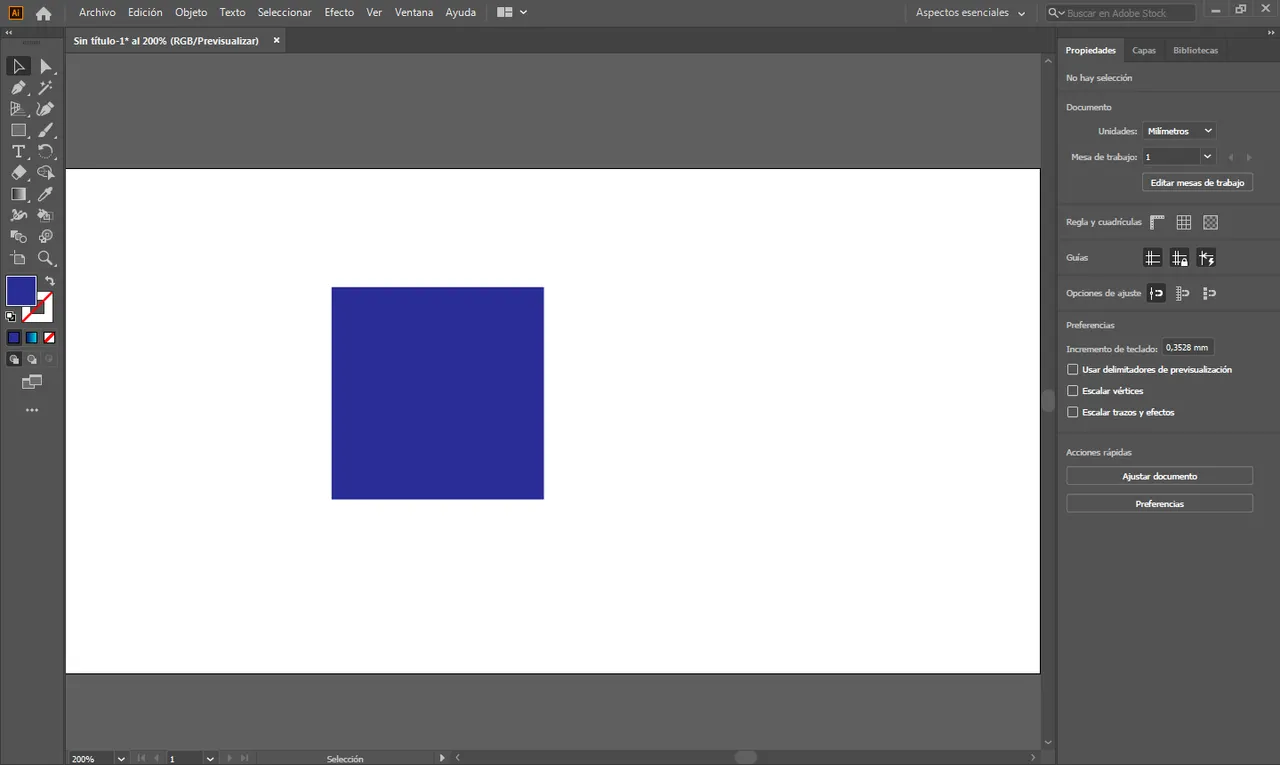Toggle snap to point option
The height and width of the screenshot is (765, 1280).
point(1156,293)
